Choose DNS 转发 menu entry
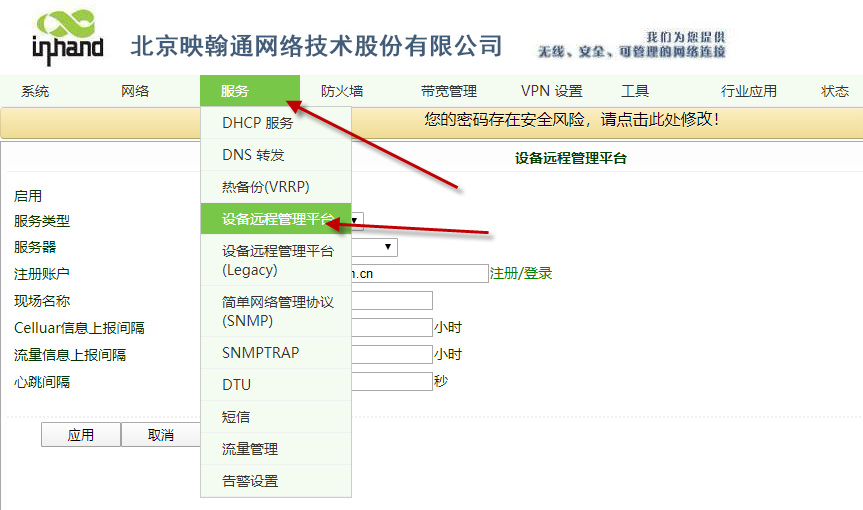 [253, 155]
